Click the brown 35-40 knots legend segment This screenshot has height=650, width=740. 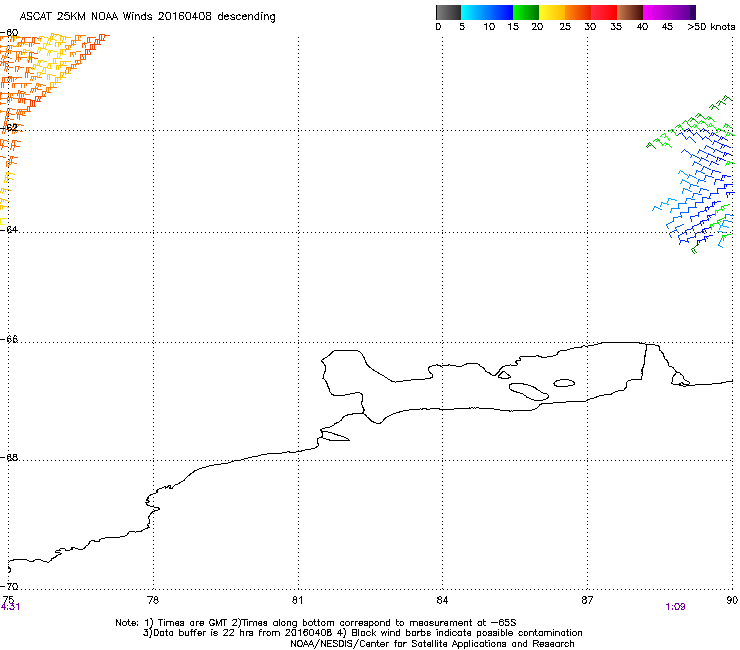630,12
